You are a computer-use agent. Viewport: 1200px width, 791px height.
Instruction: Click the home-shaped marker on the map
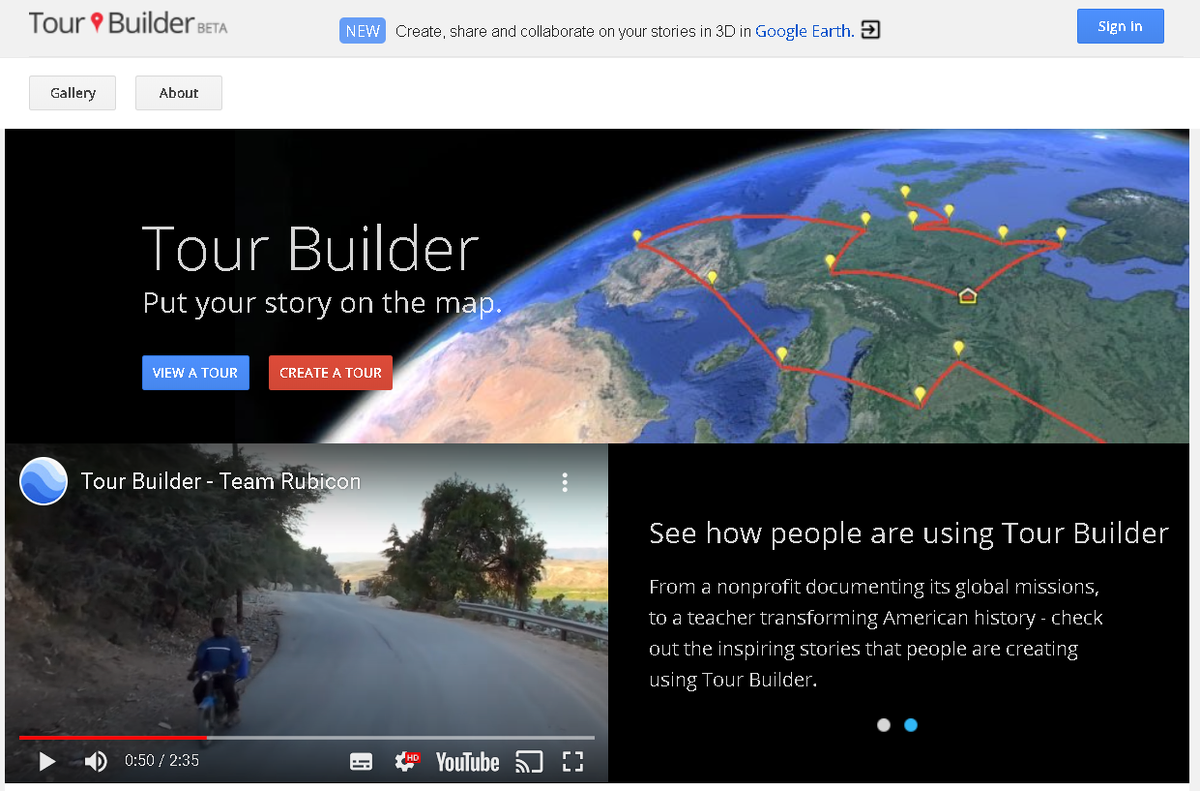(x=967, y=296)
